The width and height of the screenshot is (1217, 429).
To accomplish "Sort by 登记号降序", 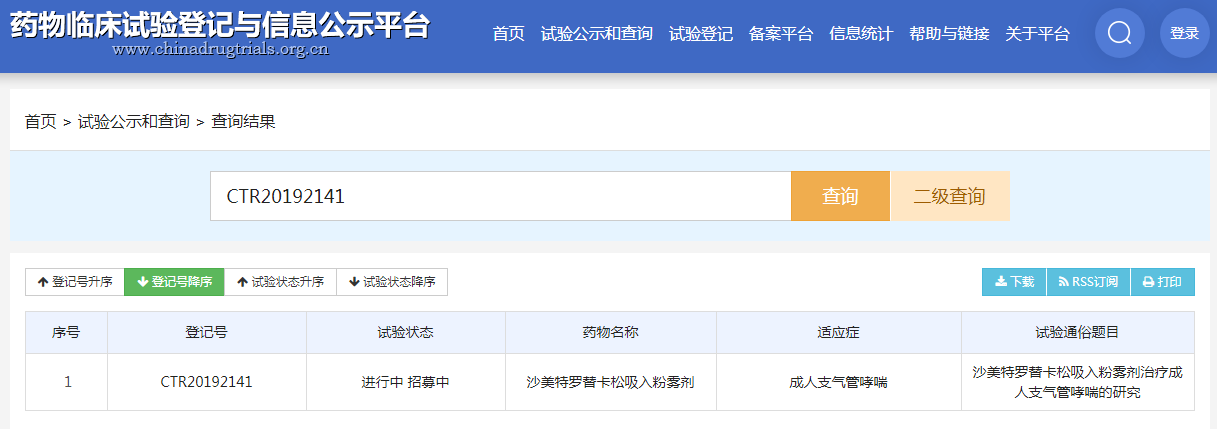I will pyautogui.click(x=174, y=282).
